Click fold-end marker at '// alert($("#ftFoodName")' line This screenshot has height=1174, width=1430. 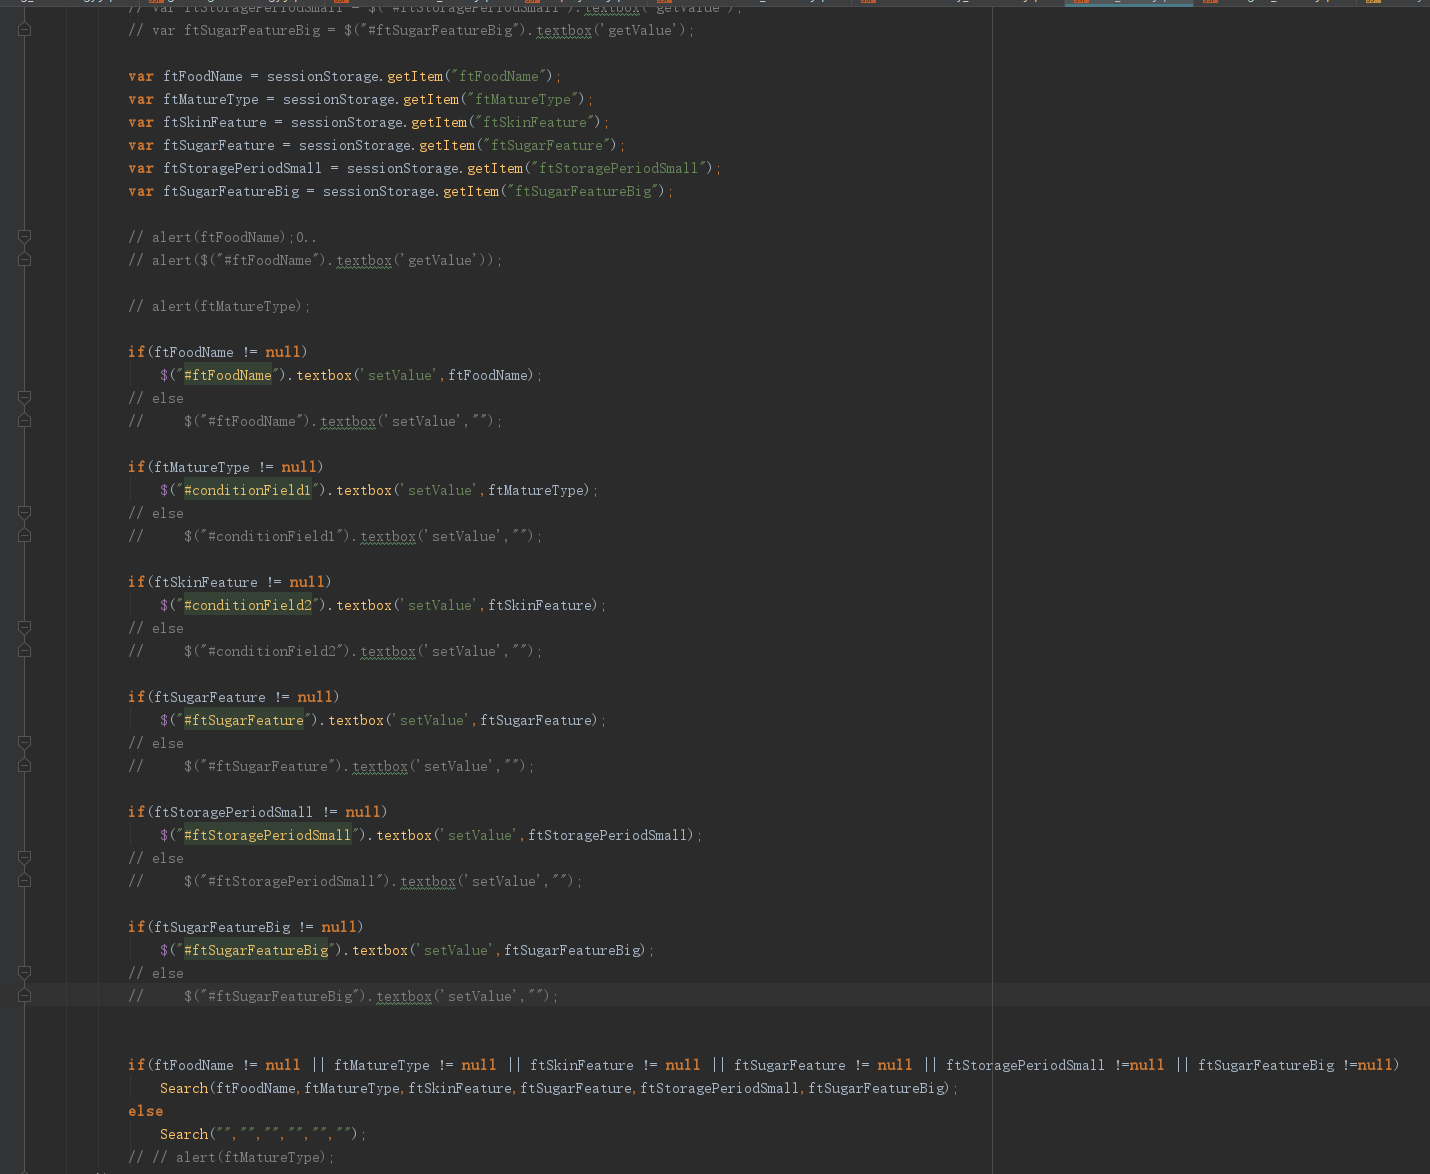tap(25, 260)
